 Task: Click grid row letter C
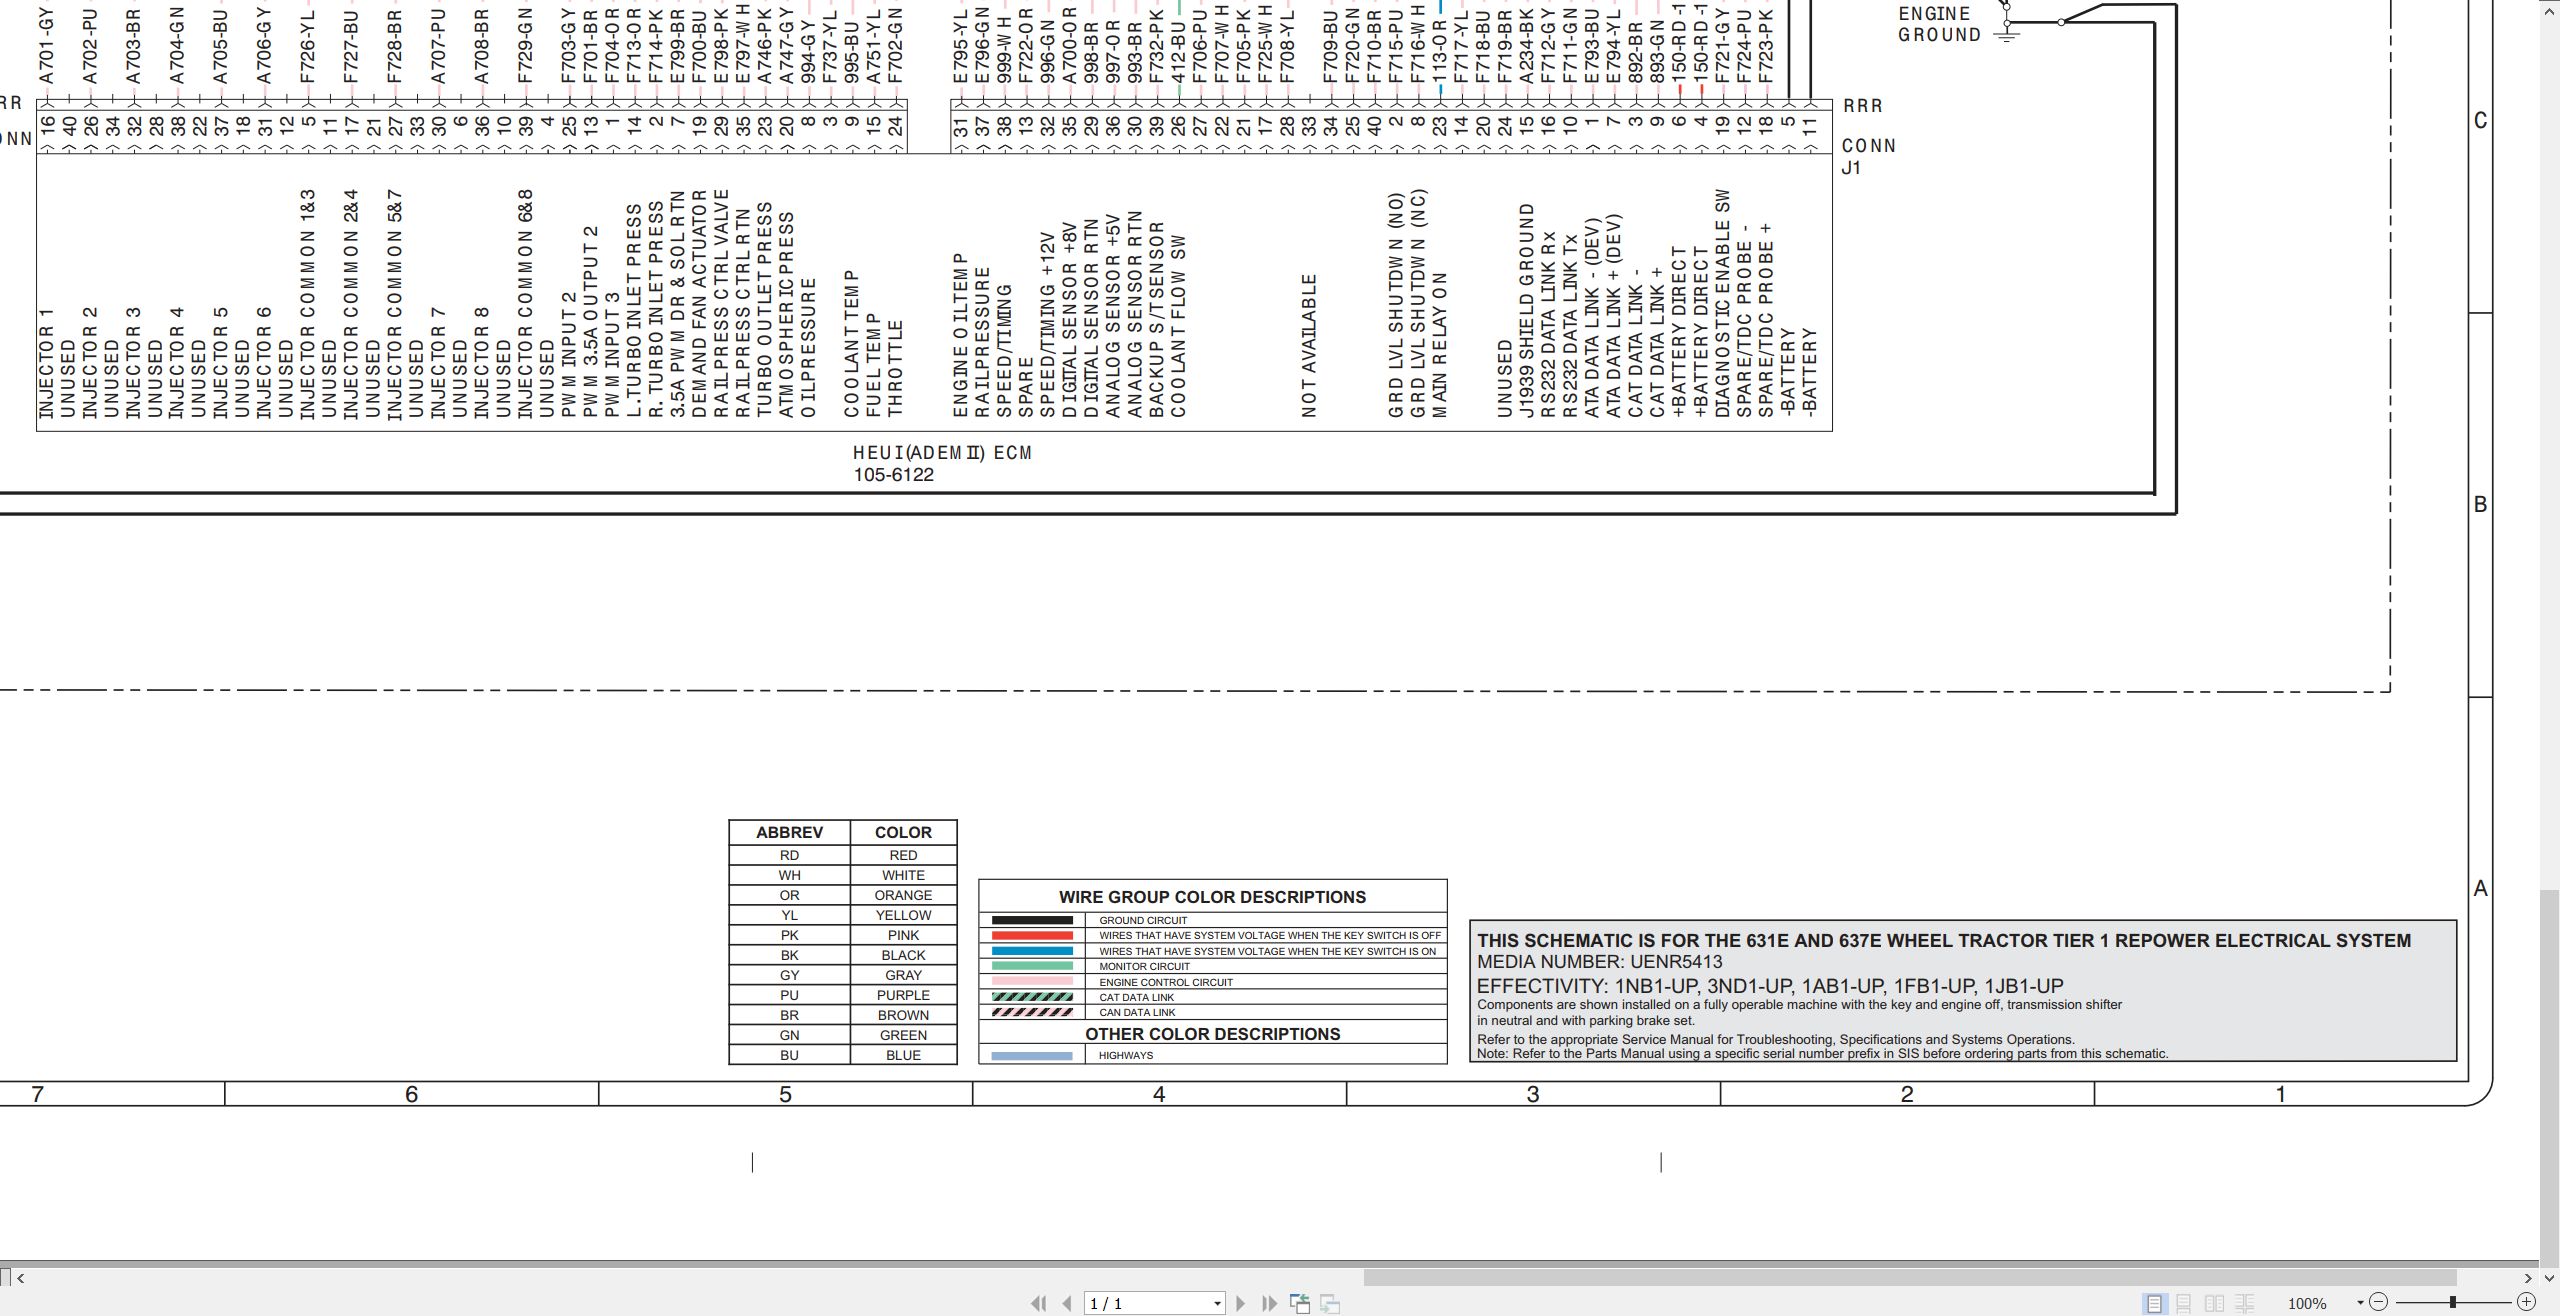pyautogui.click(x=2480, y=121)
